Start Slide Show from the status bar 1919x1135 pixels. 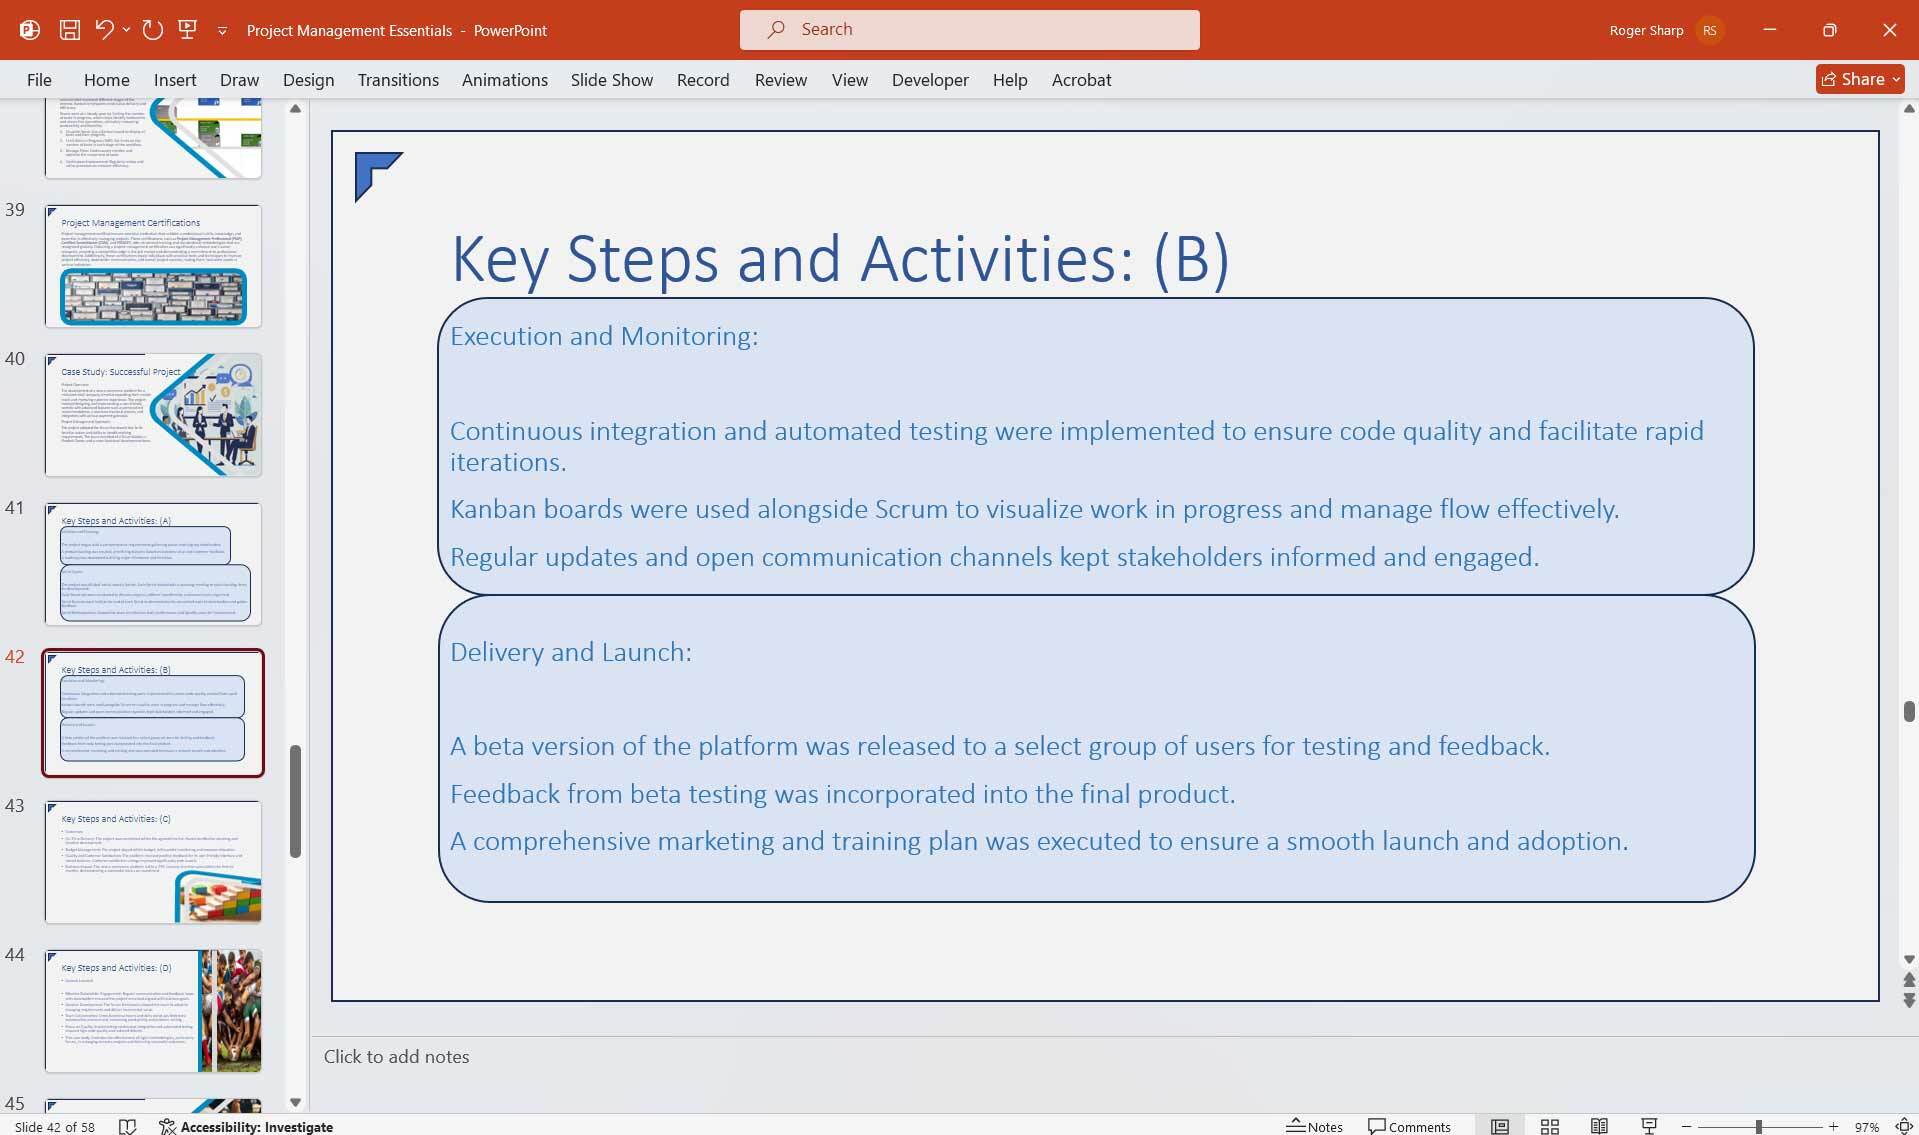1648,1126
